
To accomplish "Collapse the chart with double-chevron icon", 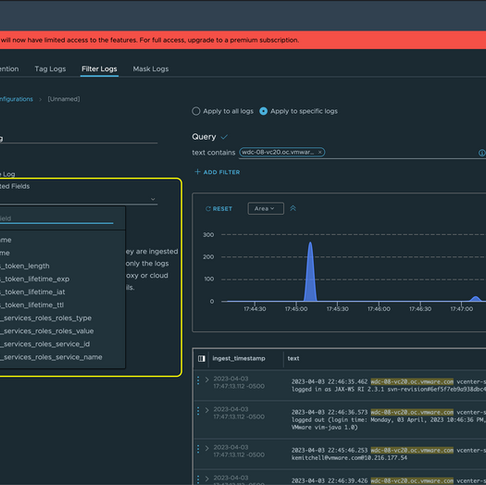I will click(293, 208).
